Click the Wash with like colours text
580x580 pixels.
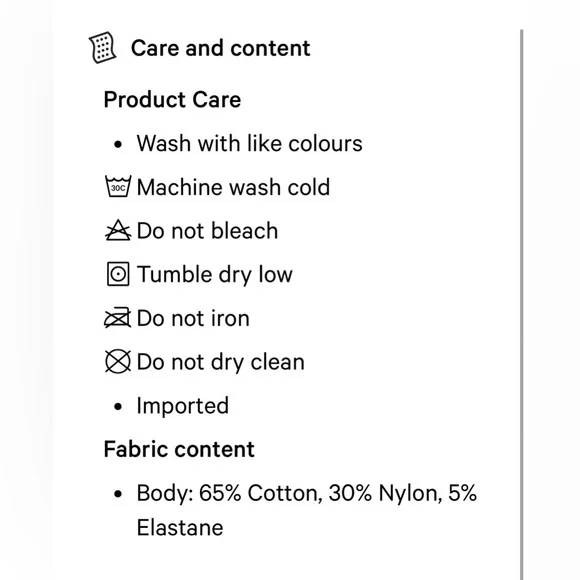coord(250,143)
